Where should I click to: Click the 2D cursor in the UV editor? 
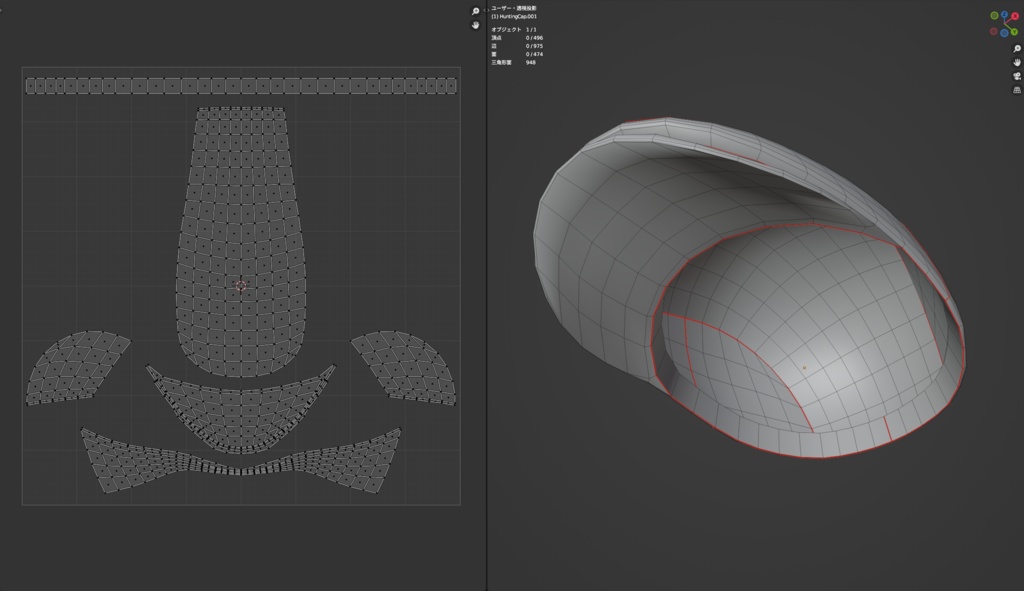point(240,285)
